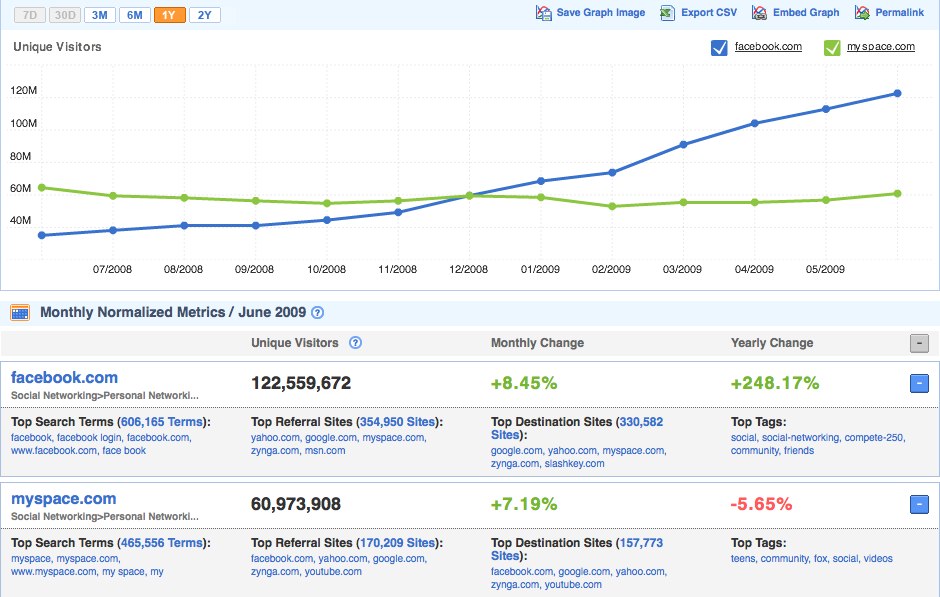The image size is (940, 597).
Task: Click the videos tag
Action: (878, 559)
